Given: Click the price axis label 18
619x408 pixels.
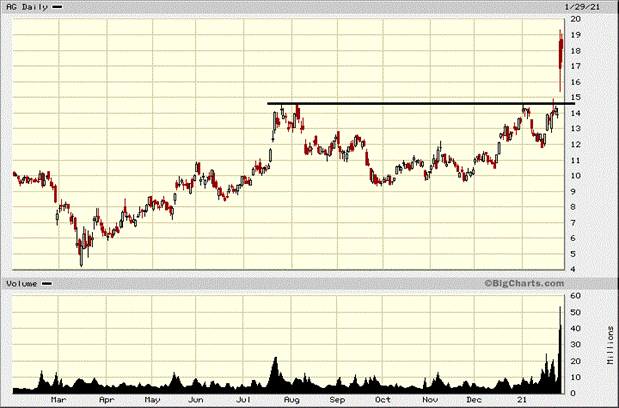Looking at the screenshot, I should (x=576, y=51).
